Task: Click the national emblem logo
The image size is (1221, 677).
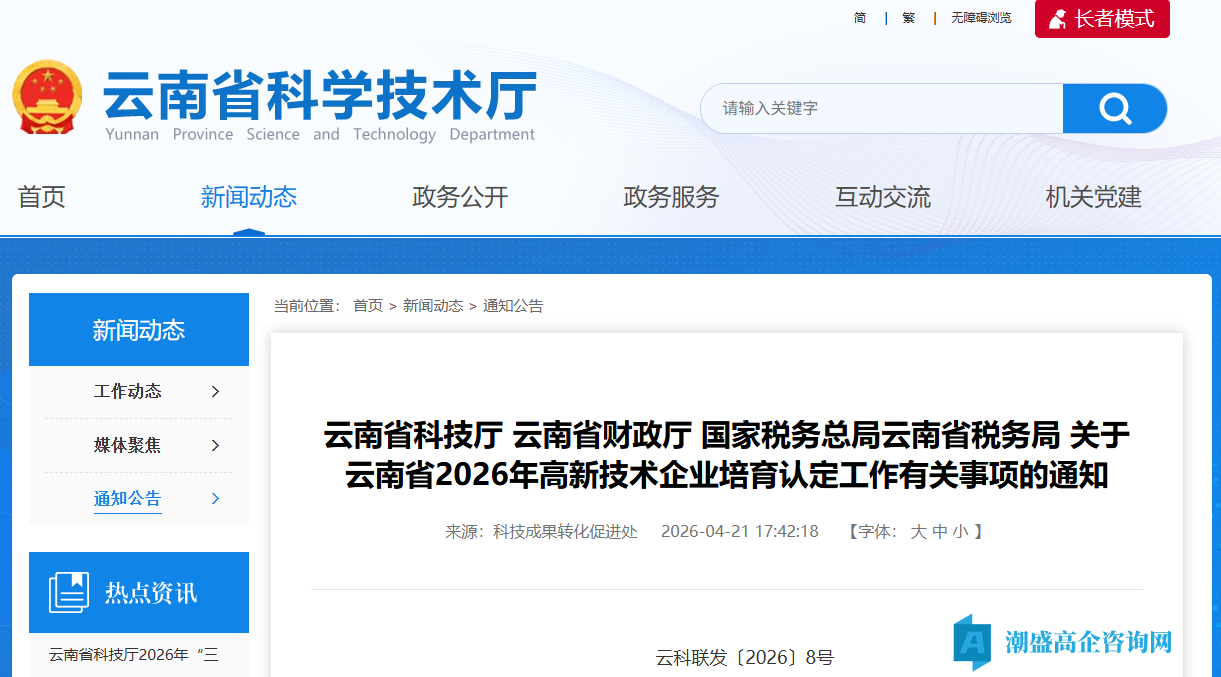Action: [x=47, y=97]
